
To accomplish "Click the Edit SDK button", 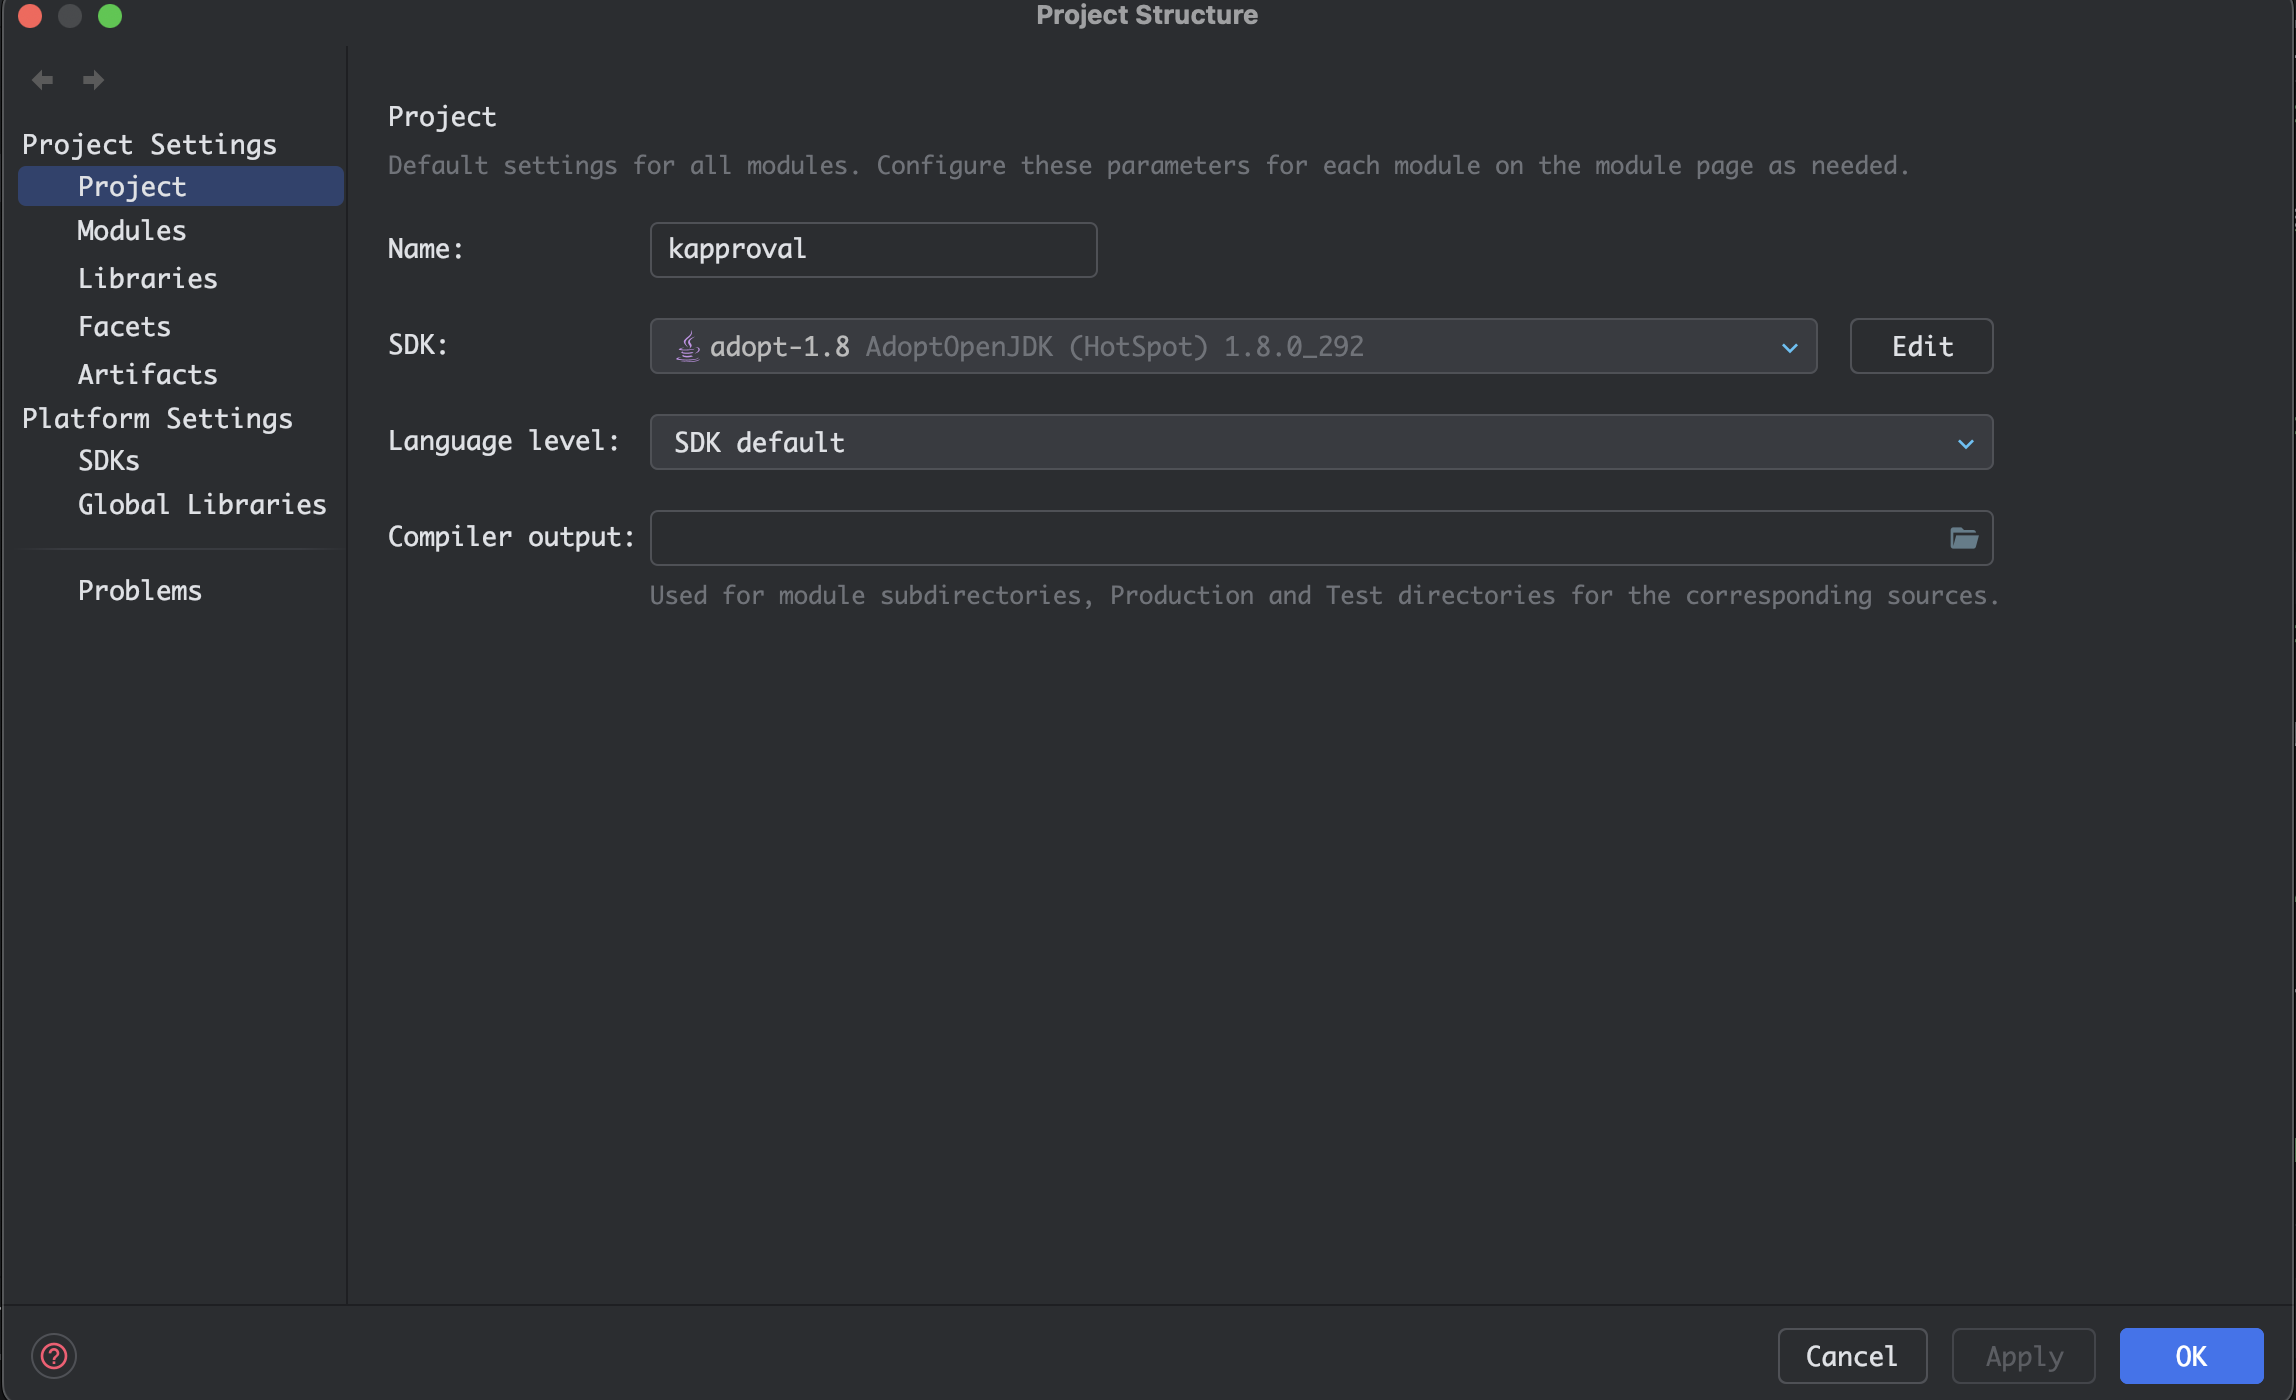I will coord(1920,346).
